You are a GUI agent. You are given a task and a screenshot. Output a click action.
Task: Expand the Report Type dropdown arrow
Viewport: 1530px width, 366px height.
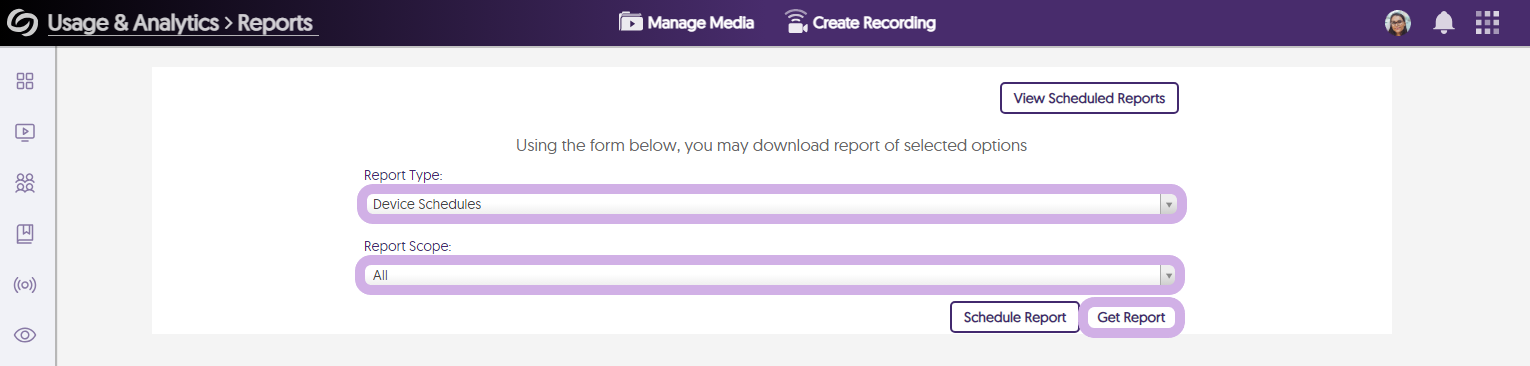click(x=1168, y=204)
